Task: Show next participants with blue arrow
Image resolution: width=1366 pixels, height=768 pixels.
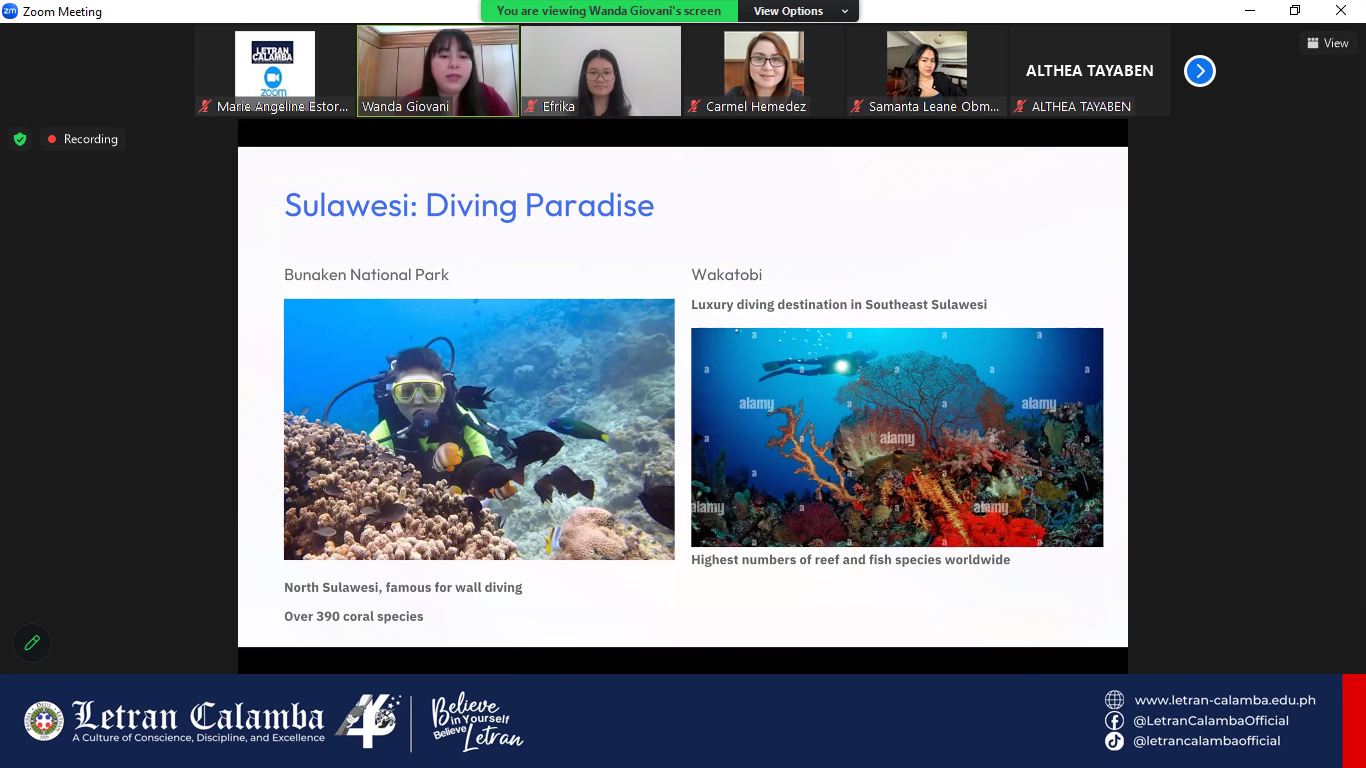Action: [x=1199, y=71]
